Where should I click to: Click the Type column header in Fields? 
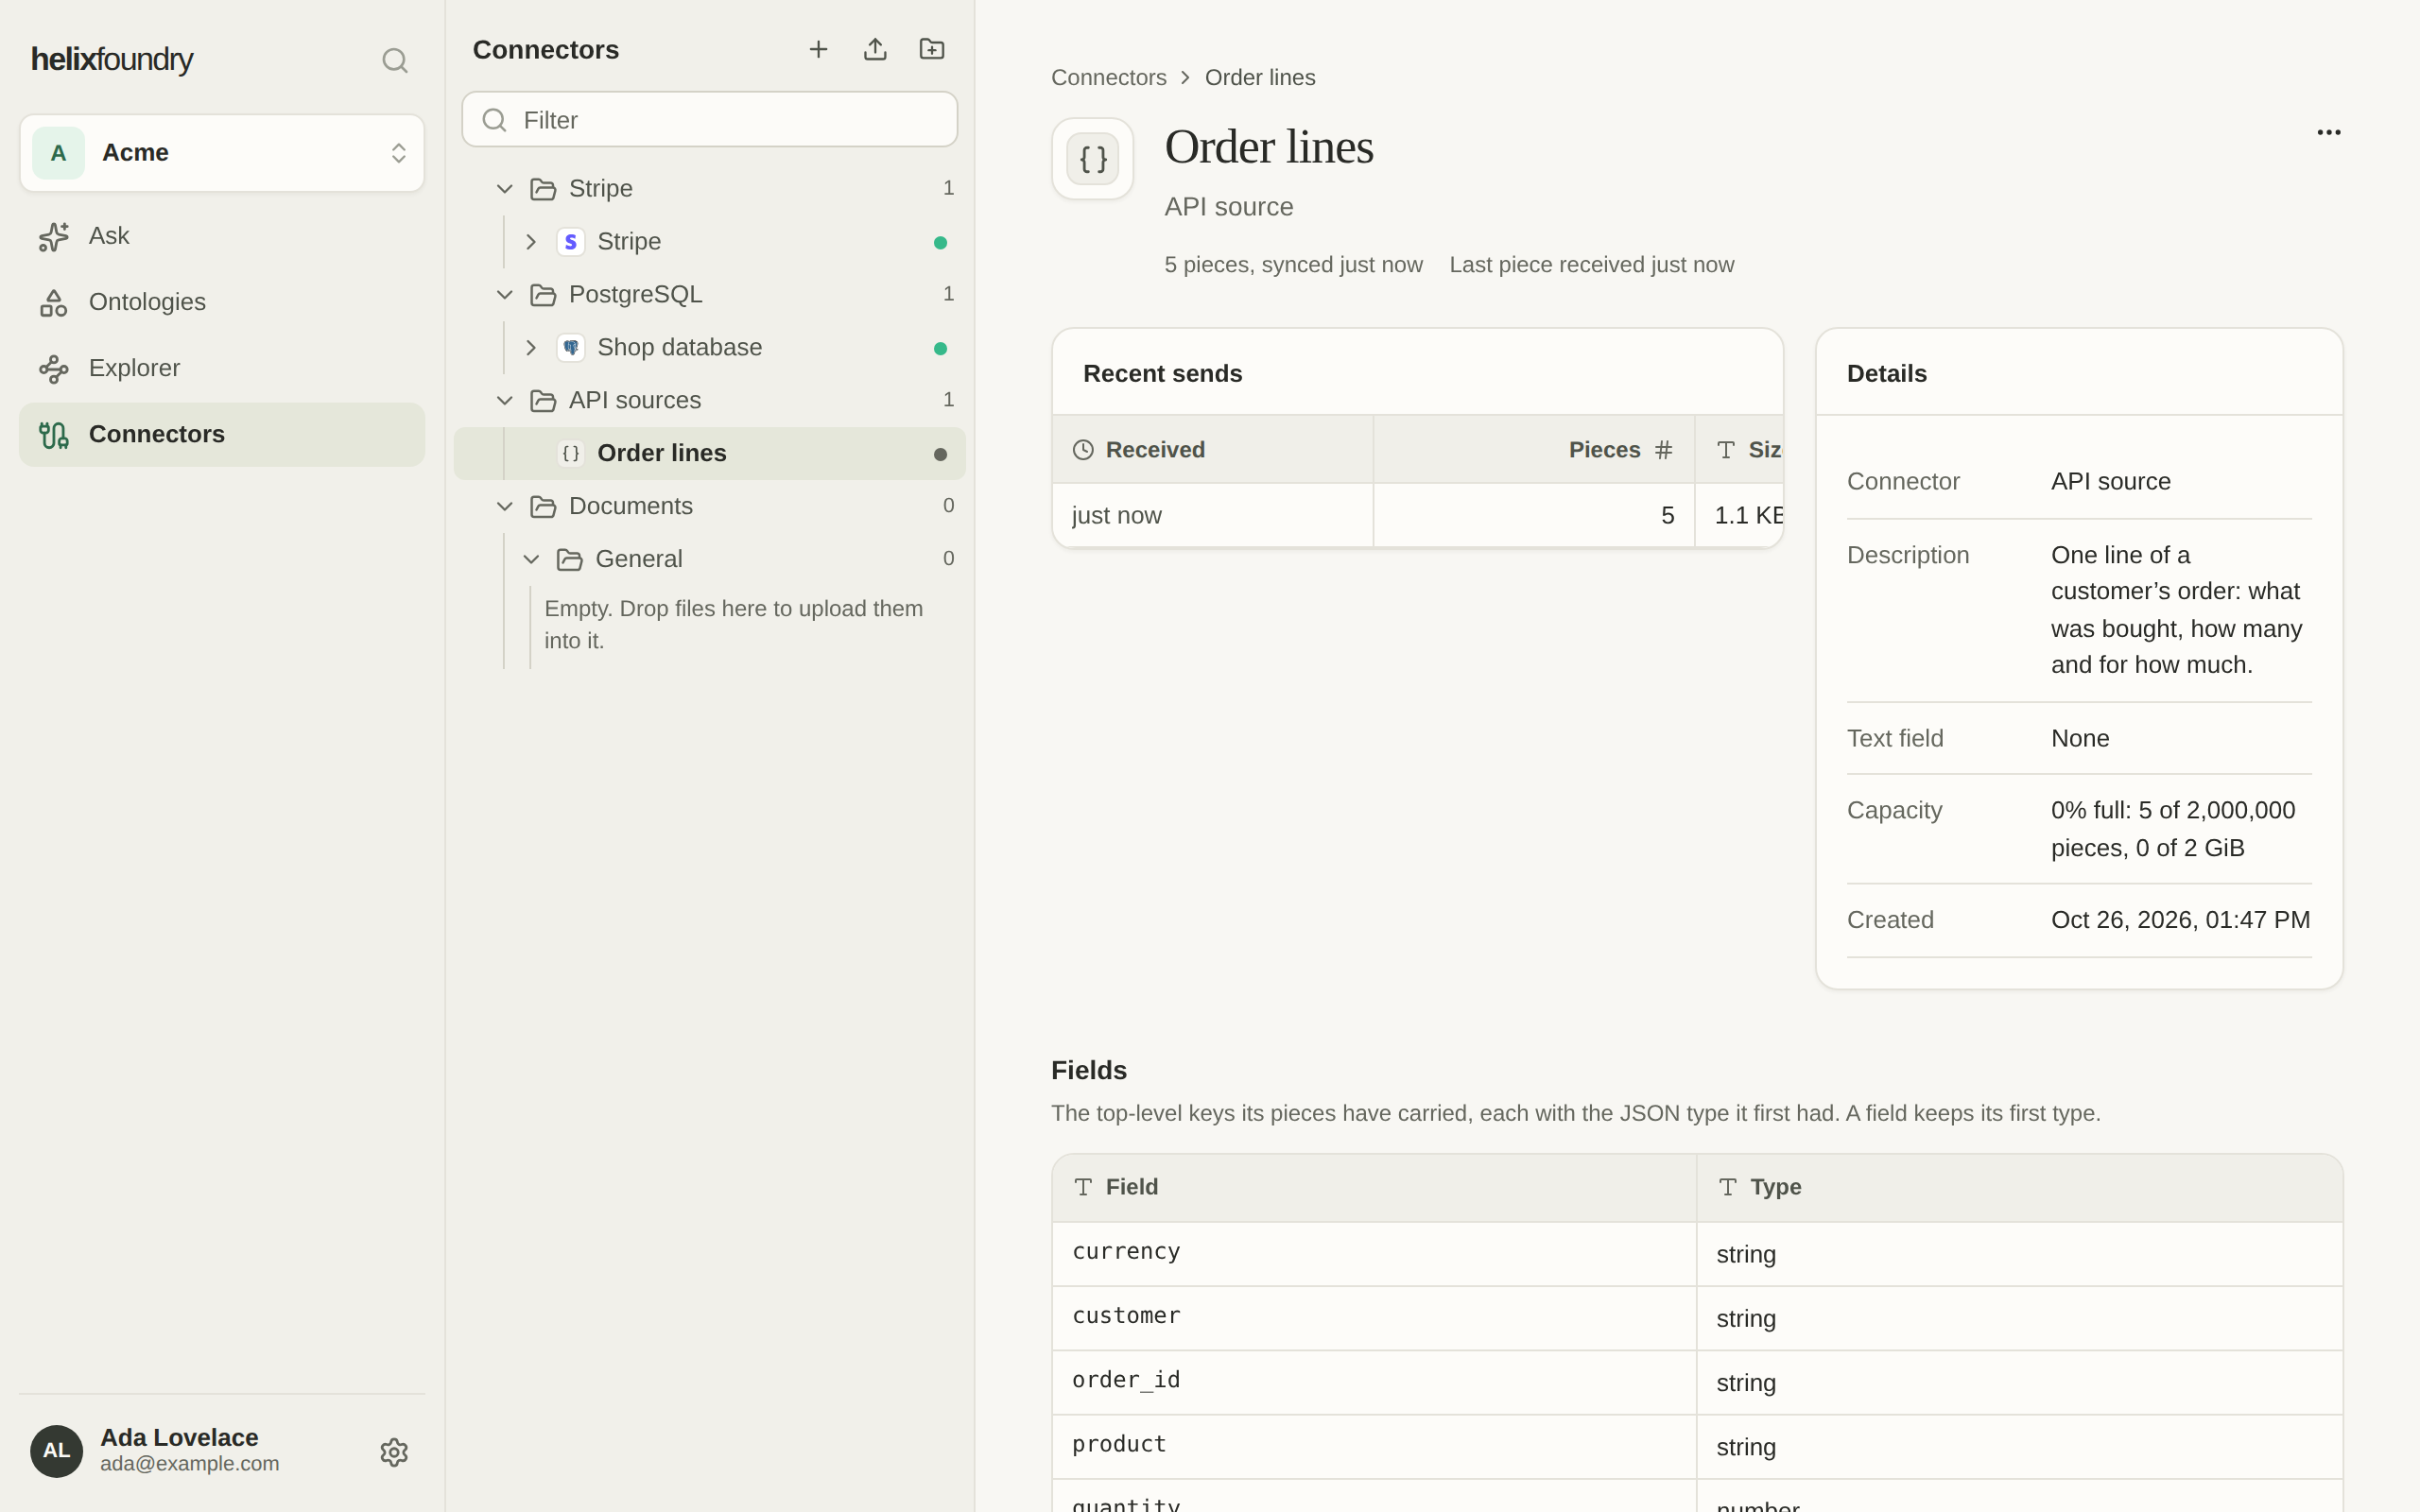2019,1187
